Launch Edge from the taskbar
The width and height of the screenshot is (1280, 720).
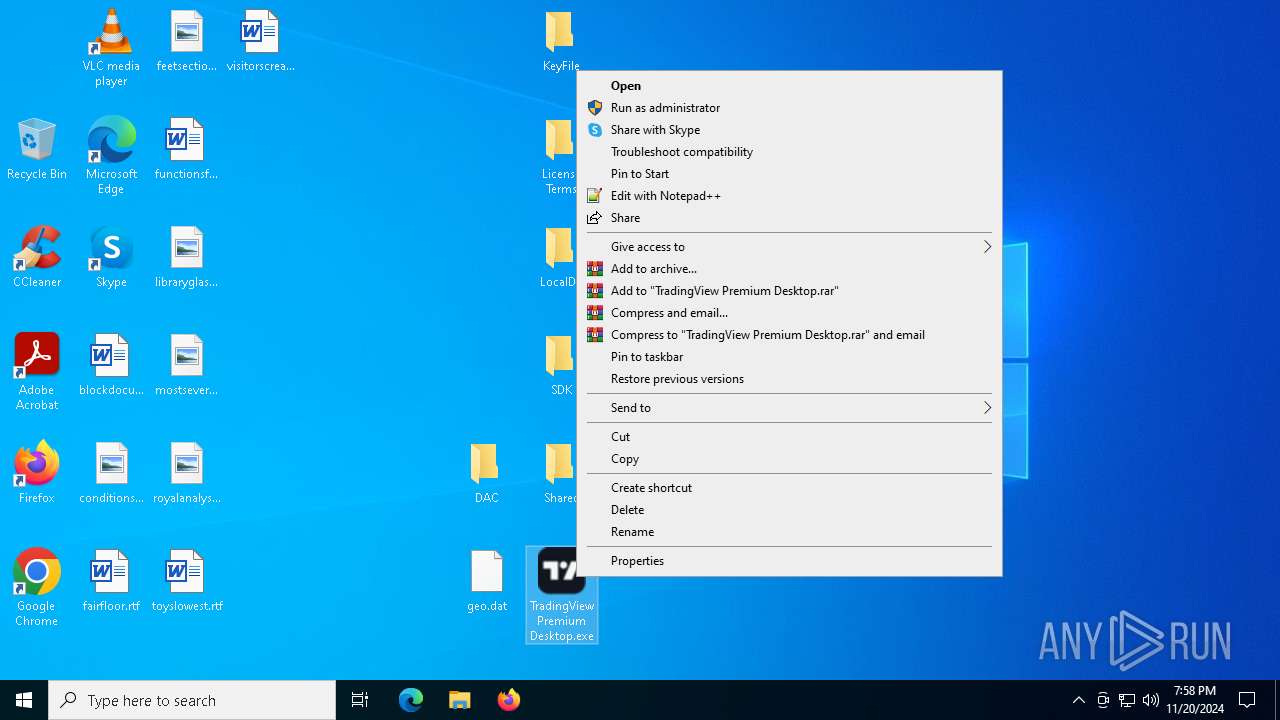[411, 700]
